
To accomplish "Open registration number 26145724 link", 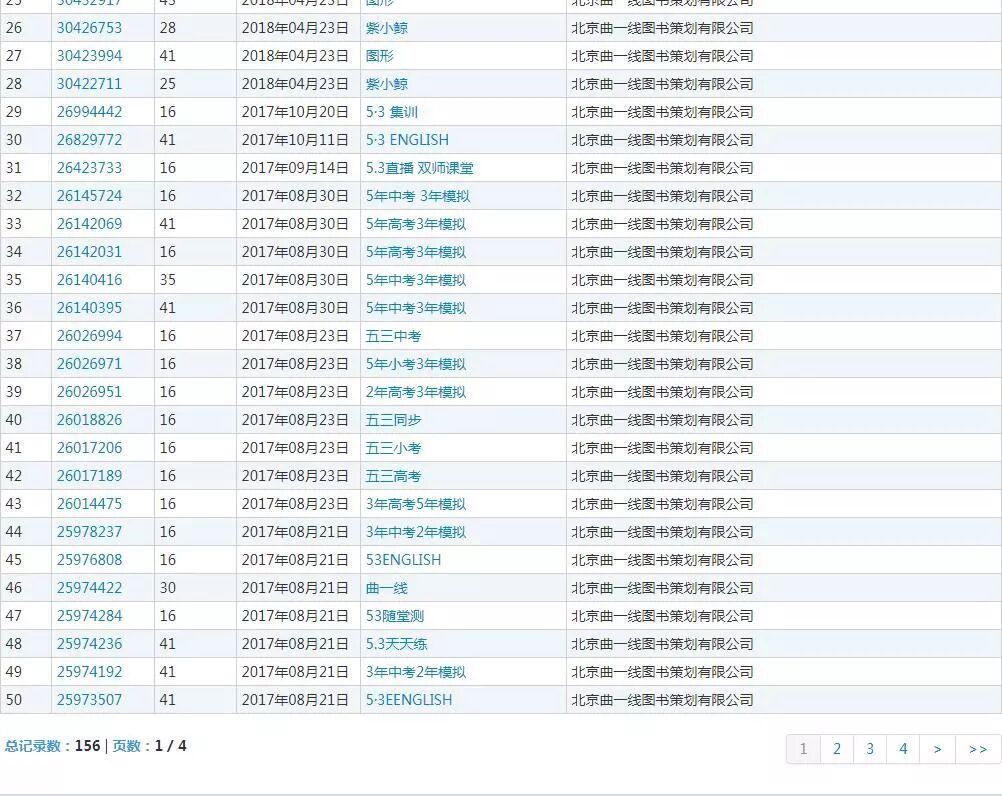I will (89, 196).
